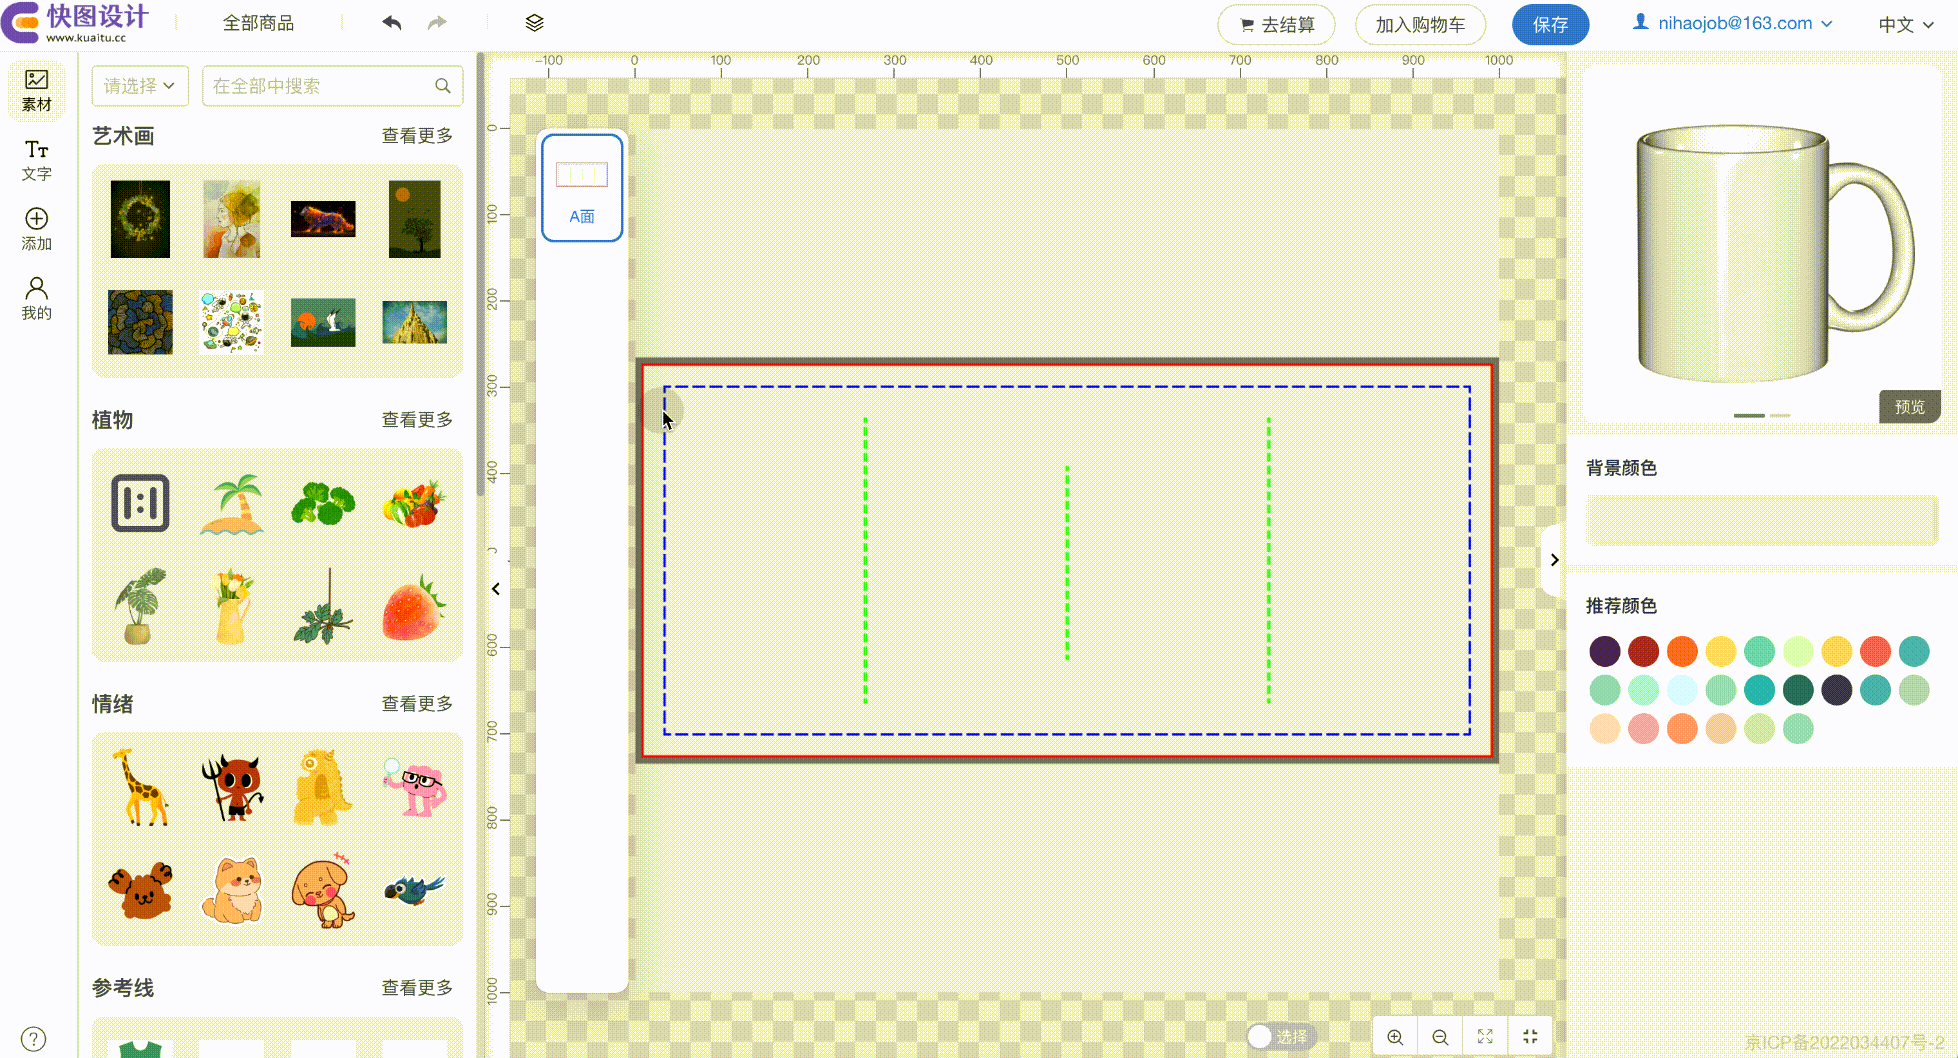Select the second mug preview slide indicator
This screenshot has height=1058, width=1958.
pos(1780,415)
